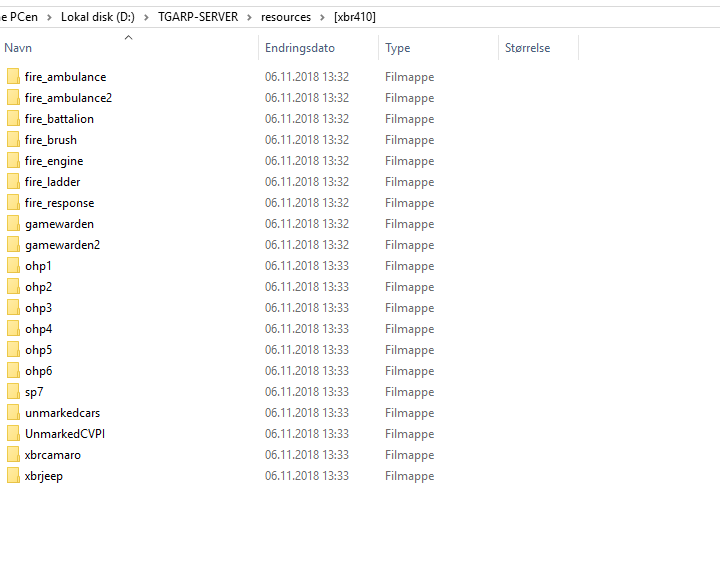
Task: Click the ohp3 folder icon
Action: point(13,308)
